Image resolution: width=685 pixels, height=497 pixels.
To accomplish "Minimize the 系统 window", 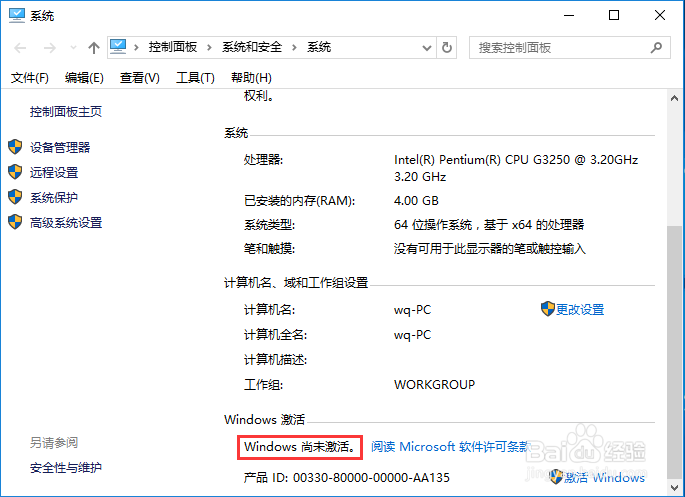I will point(569,15).
